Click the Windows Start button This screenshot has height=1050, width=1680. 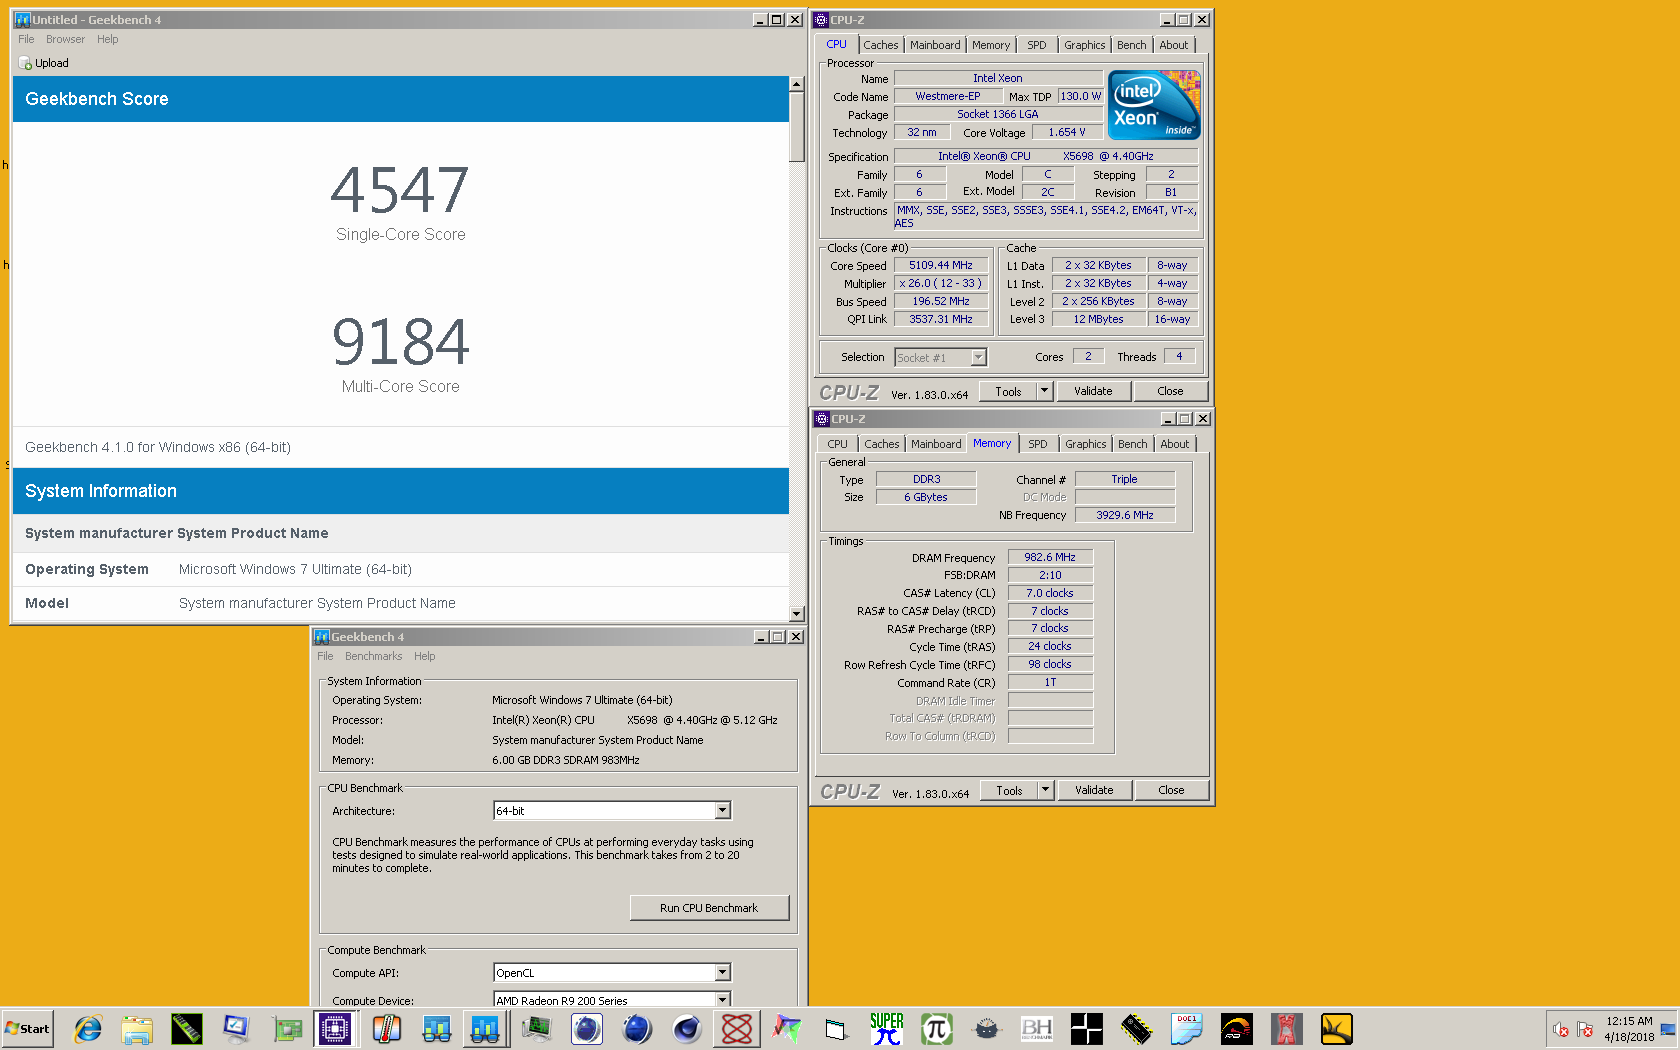tap(27, 1029)
